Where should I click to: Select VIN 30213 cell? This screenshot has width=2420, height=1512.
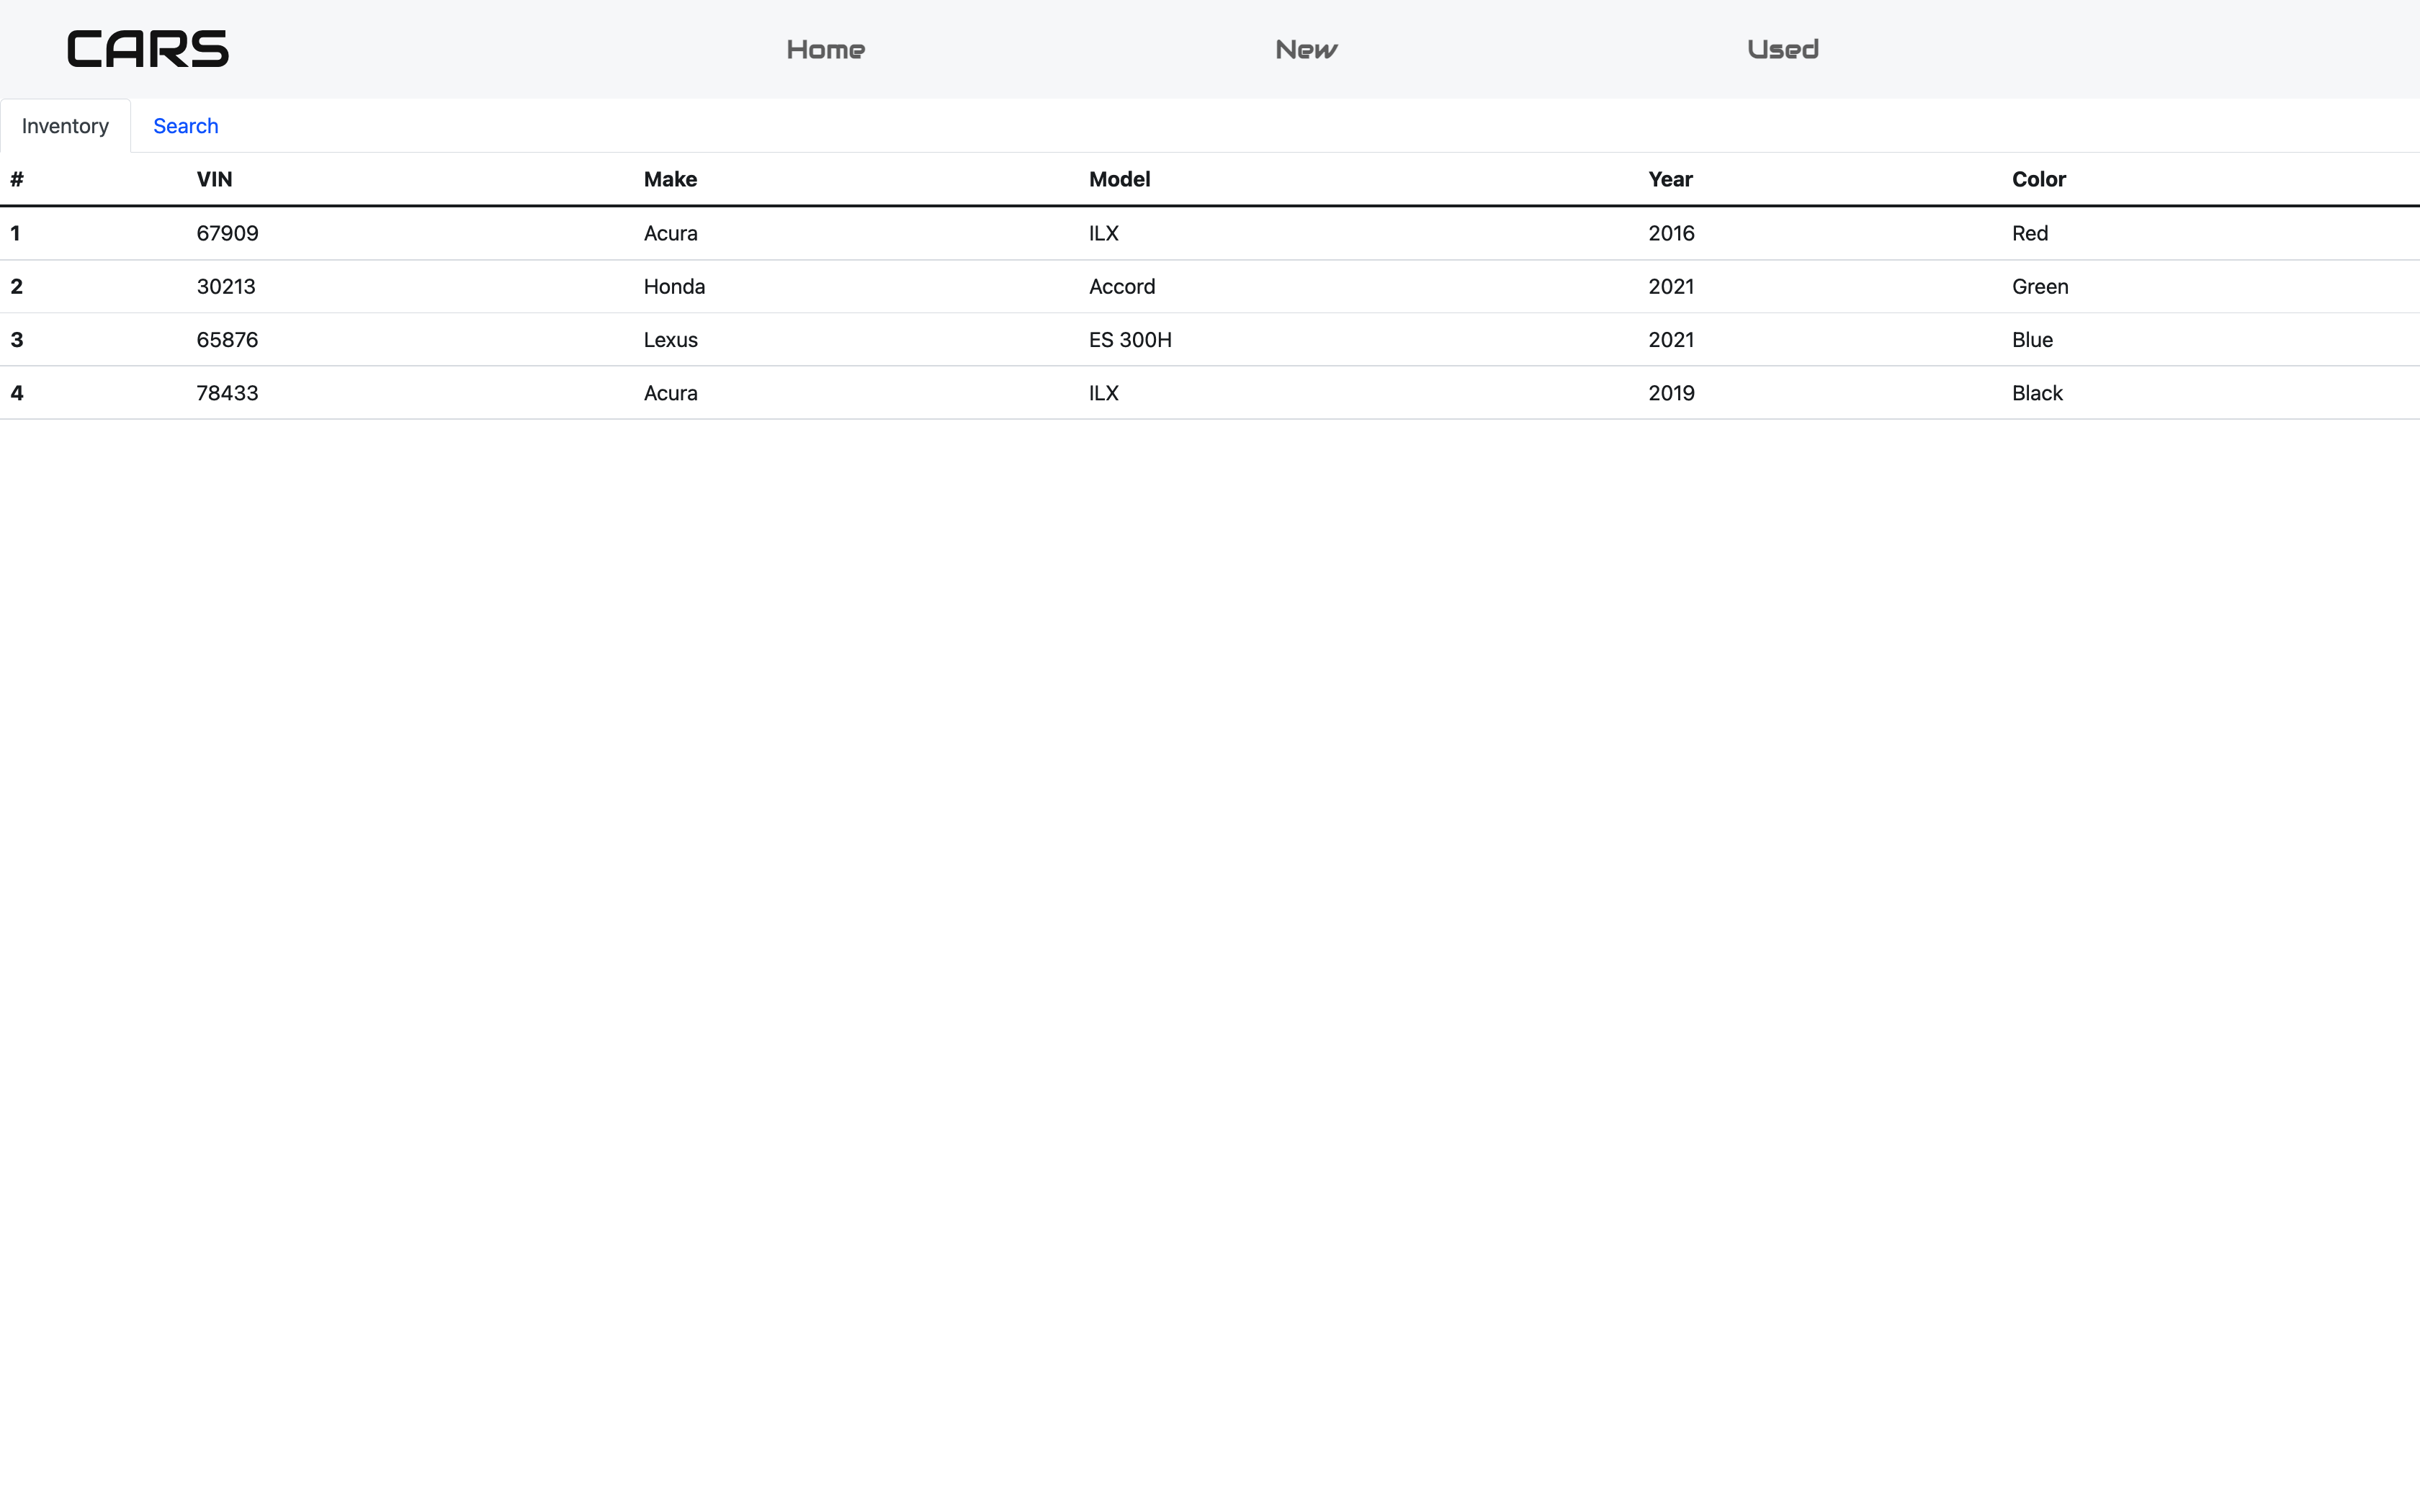point(226,286)
